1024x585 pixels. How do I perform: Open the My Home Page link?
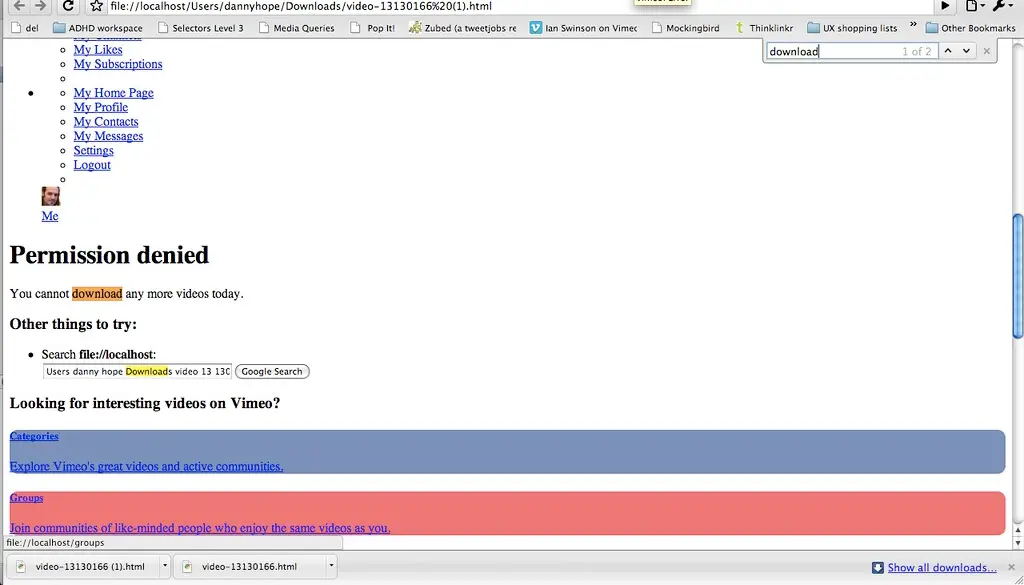pos(114,93)
